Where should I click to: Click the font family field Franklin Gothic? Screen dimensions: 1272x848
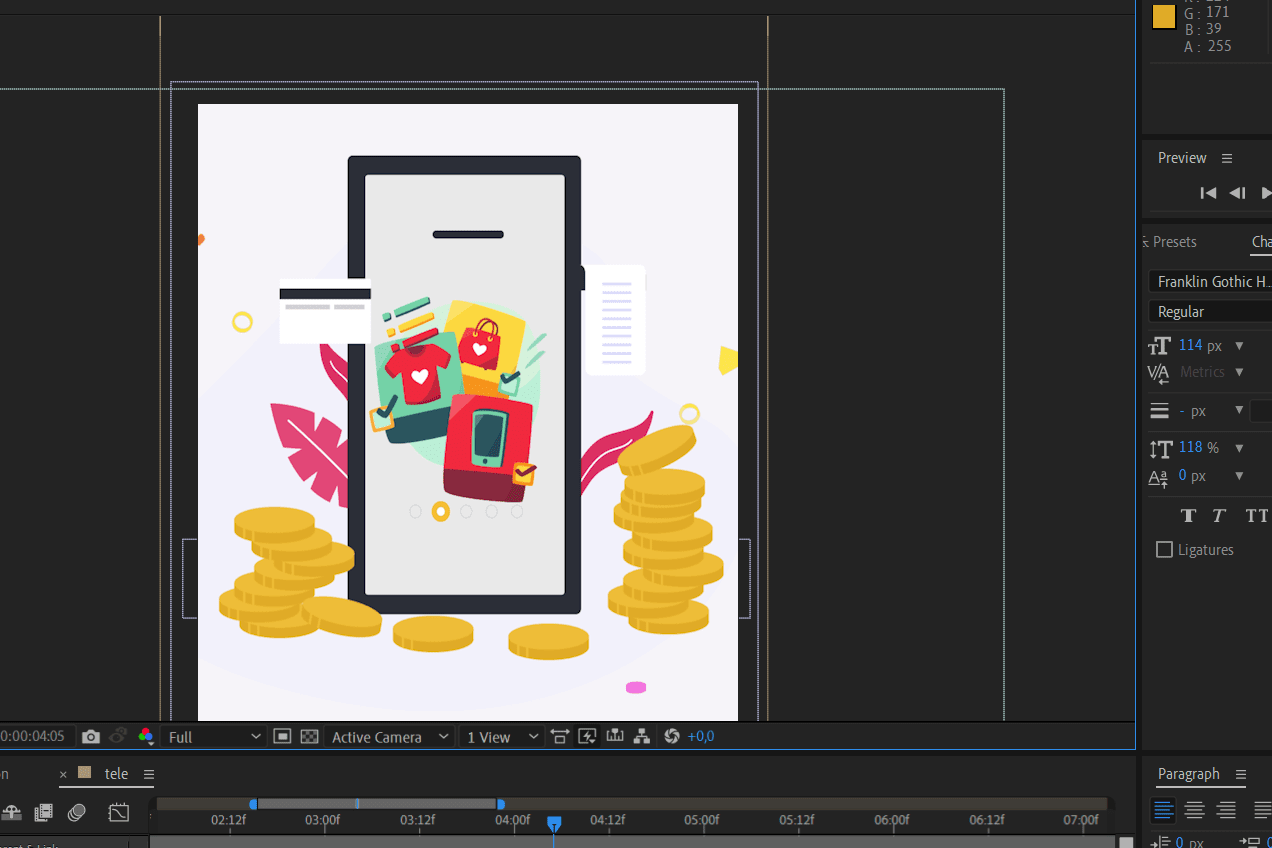(x=1210, y=282)
